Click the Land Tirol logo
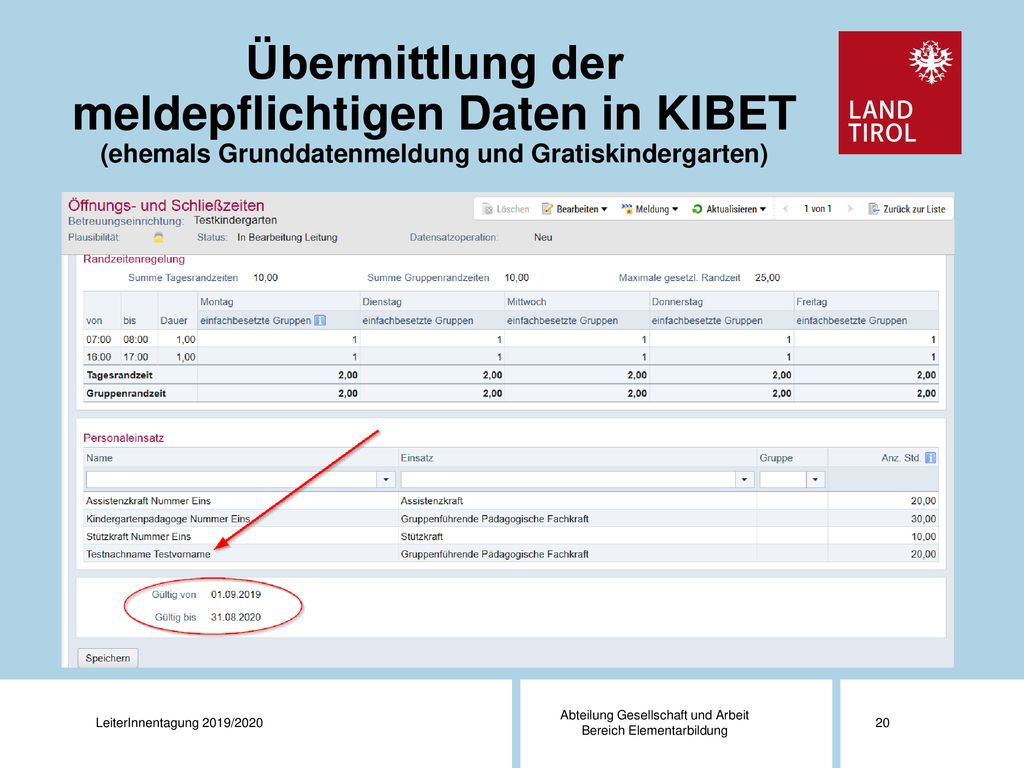 pos(900,93)
